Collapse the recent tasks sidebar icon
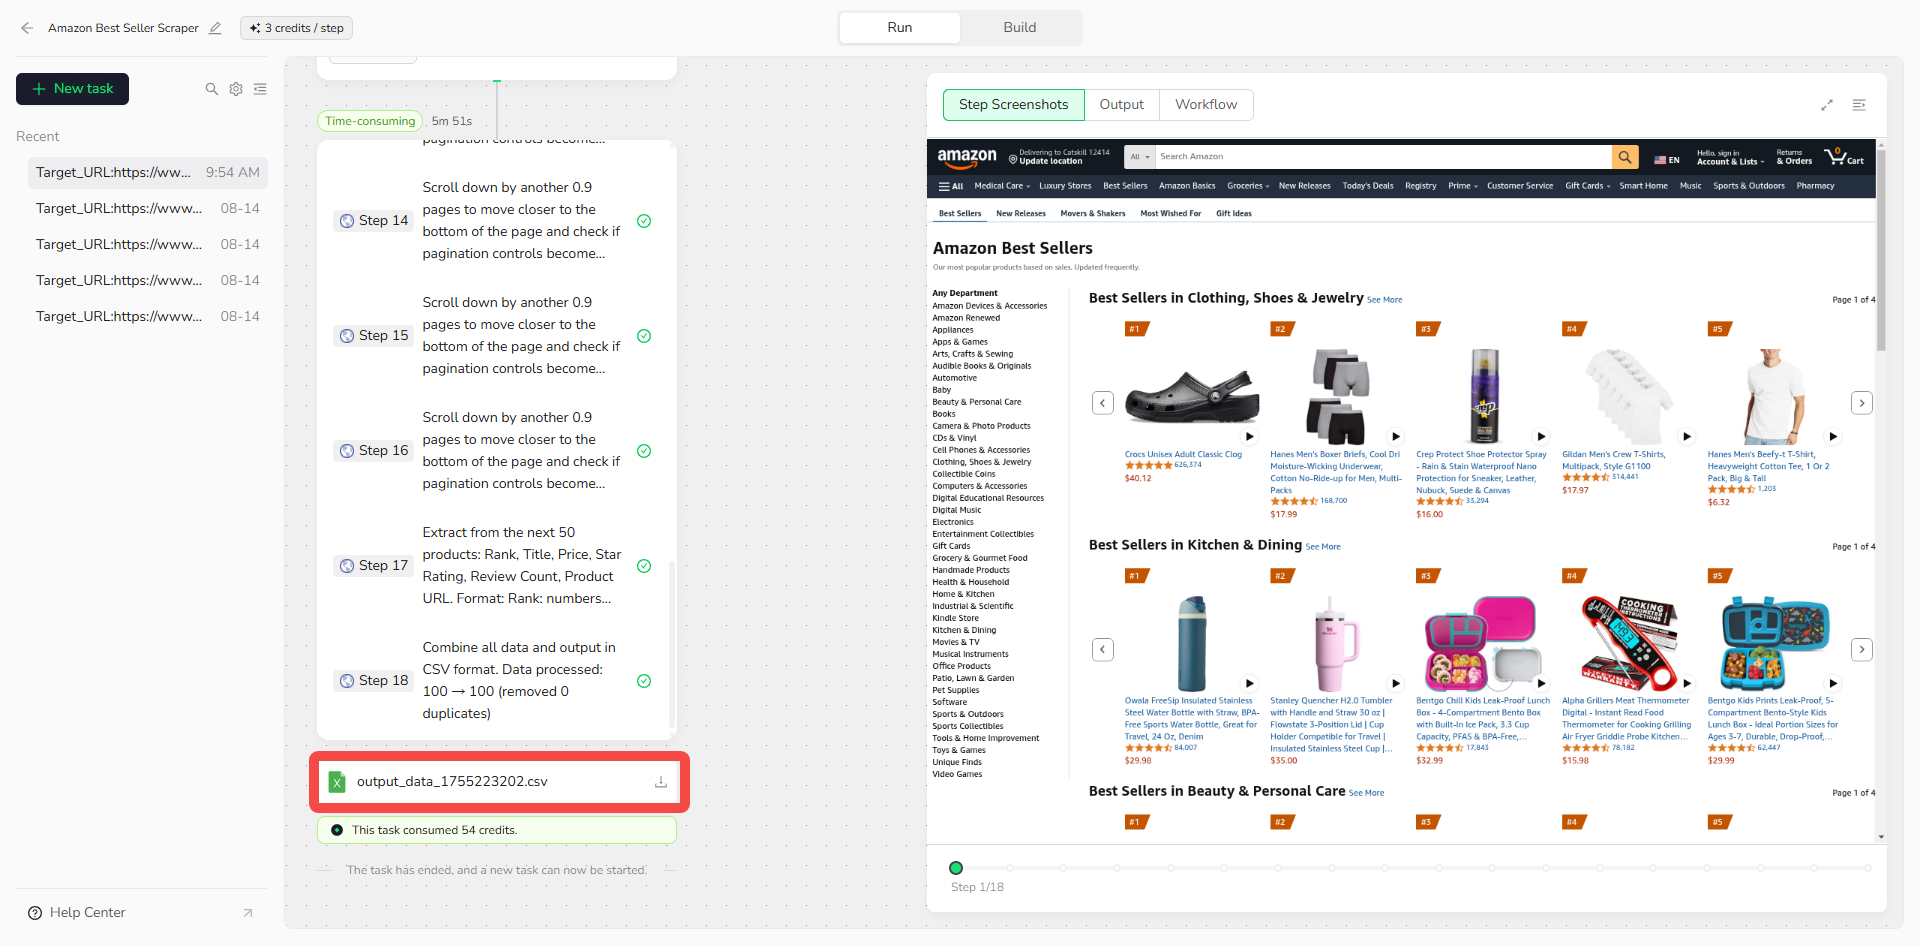The image size is (1920, 945). (x=260, y=89)
